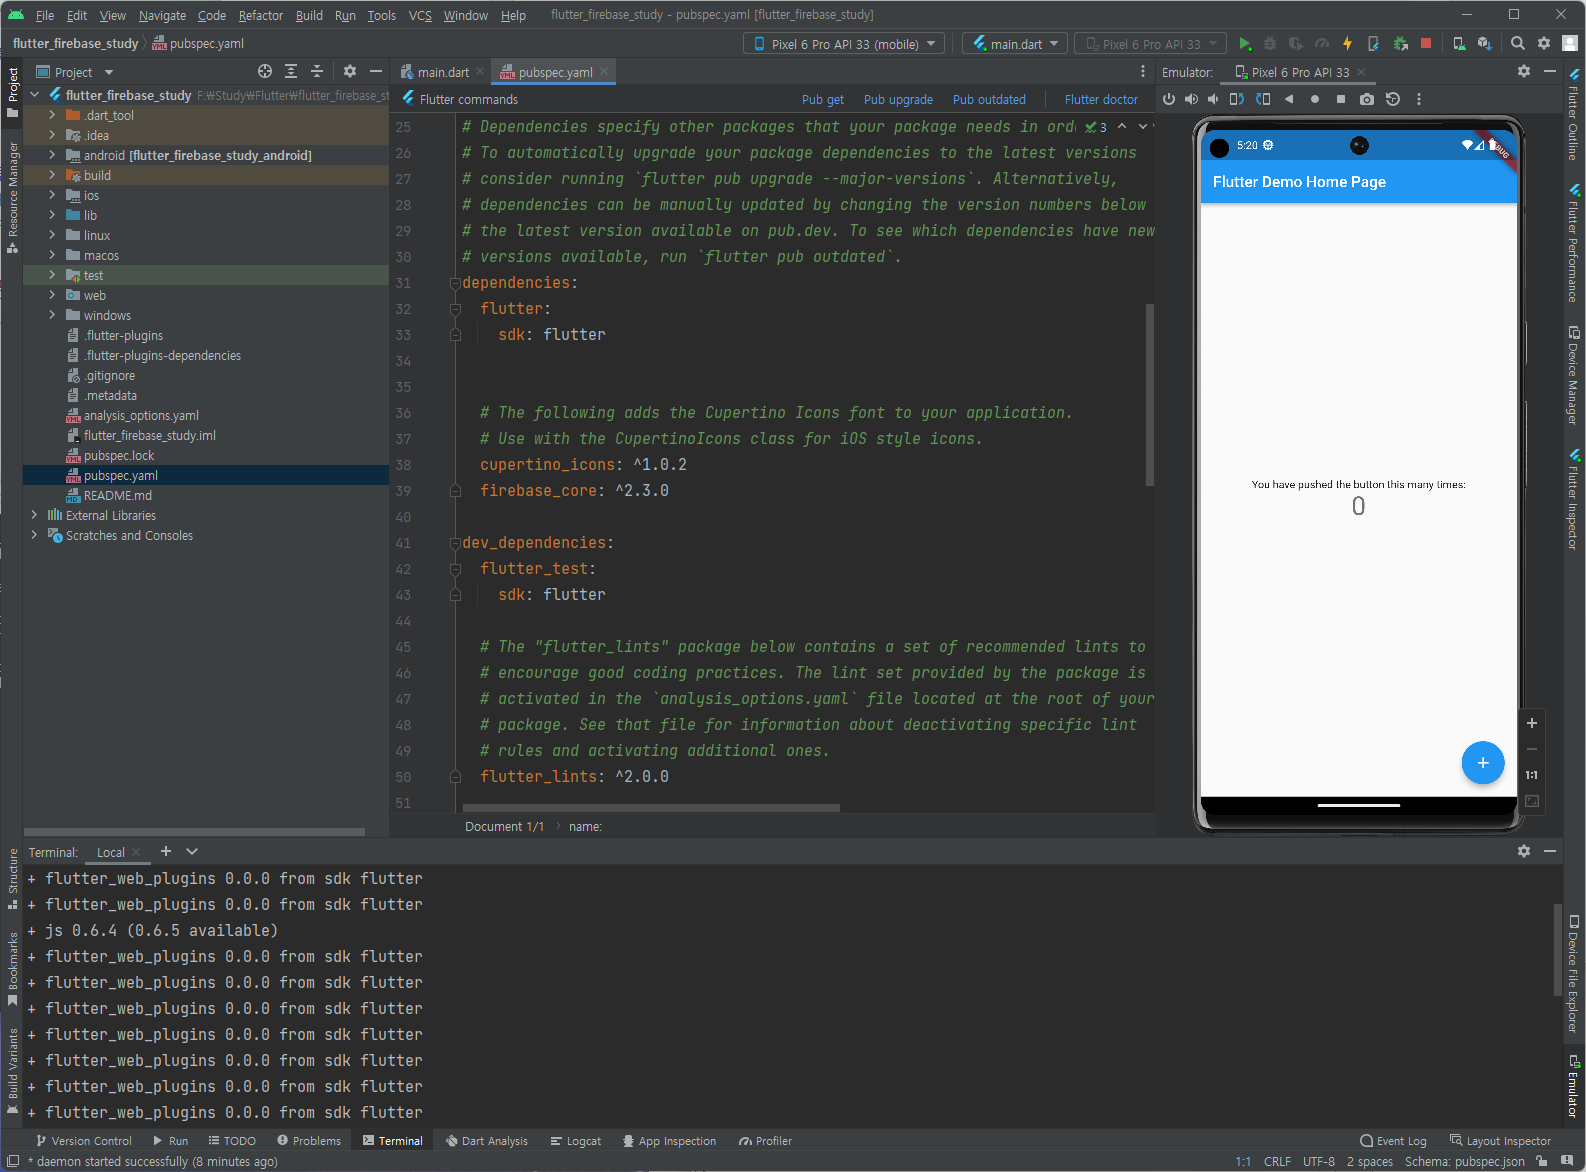
Task: Open the Pixel 6 Pro API 33 (mobile) device dropdown
Action: click(x=844, y=44)
